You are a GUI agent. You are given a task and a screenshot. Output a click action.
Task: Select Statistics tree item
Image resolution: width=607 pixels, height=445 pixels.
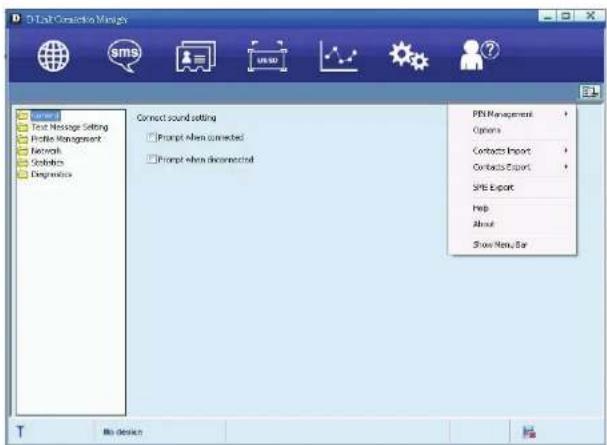[47, 163]
